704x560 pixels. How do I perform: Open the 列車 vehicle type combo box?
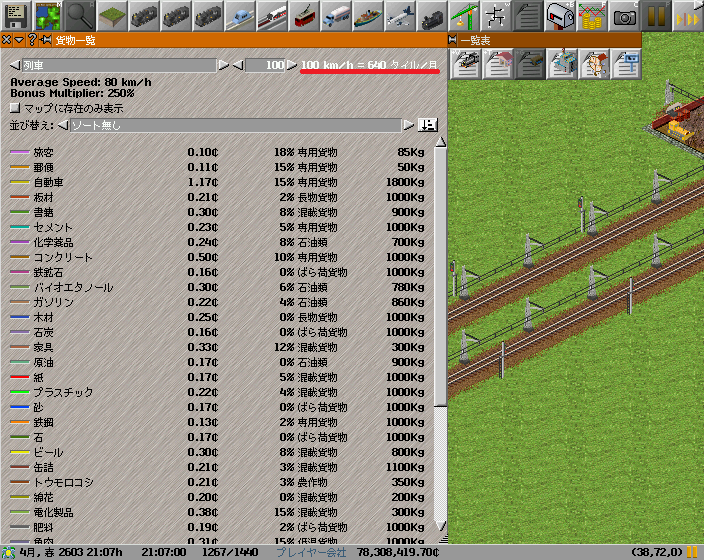pyautogui.click(x=119, y=65)
